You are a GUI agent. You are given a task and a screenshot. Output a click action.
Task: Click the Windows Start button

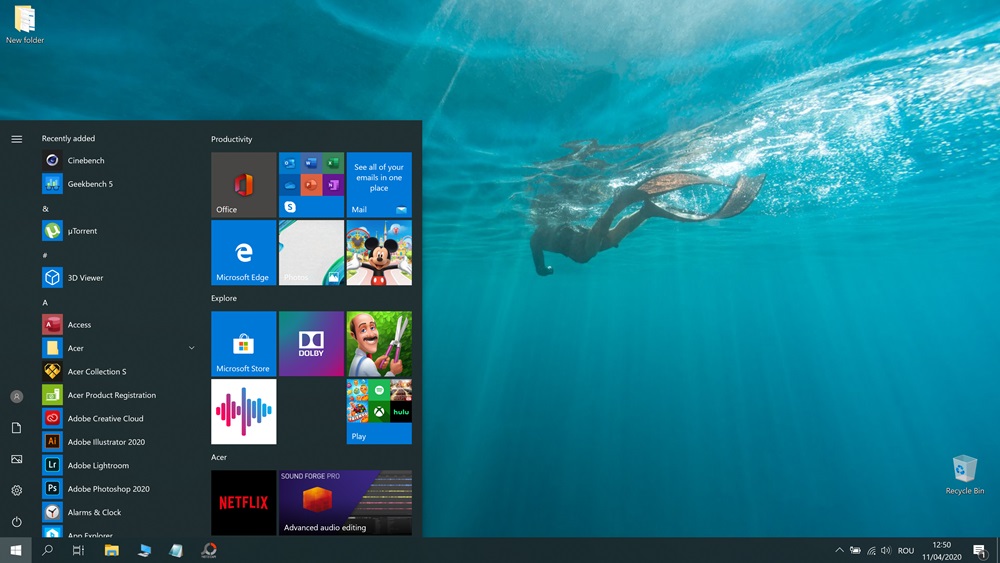[x=16, y=550]
